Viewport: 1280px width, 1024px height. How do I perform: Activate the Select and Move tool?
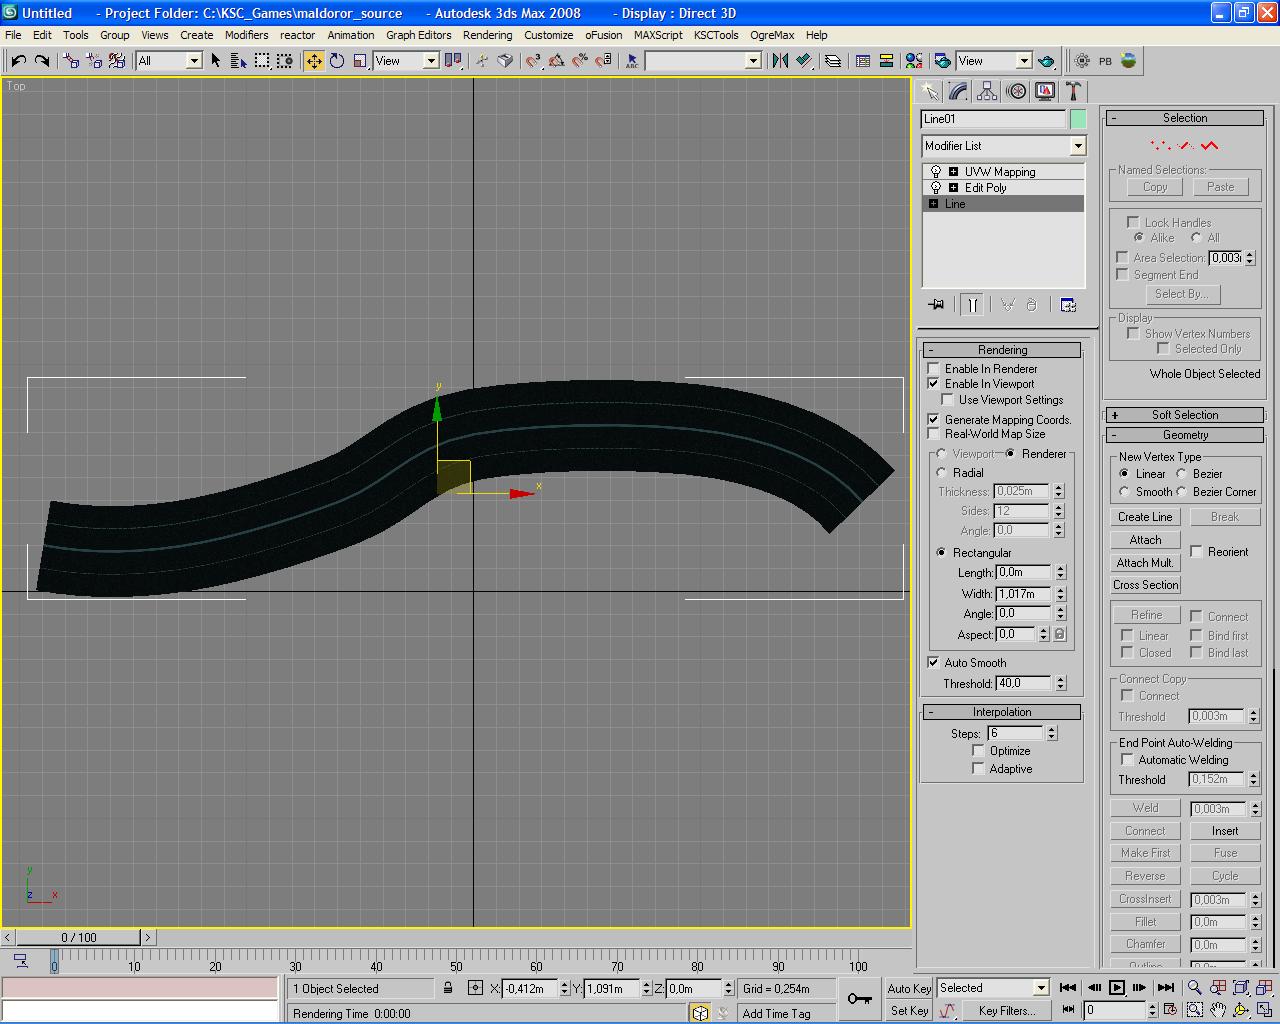[314, 61]
